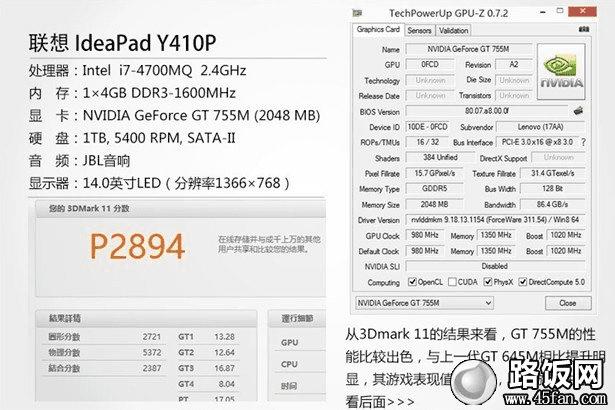Click the GPU Name field

(x=469, y=49)
